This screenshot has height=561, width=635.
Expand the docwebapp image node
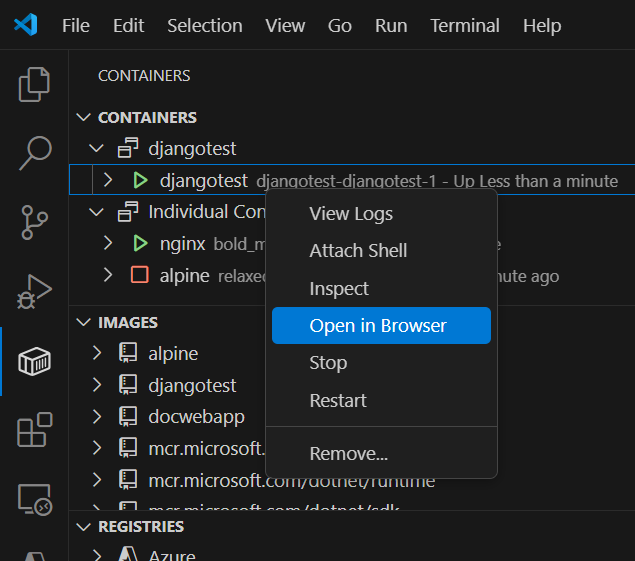[97, 417]
